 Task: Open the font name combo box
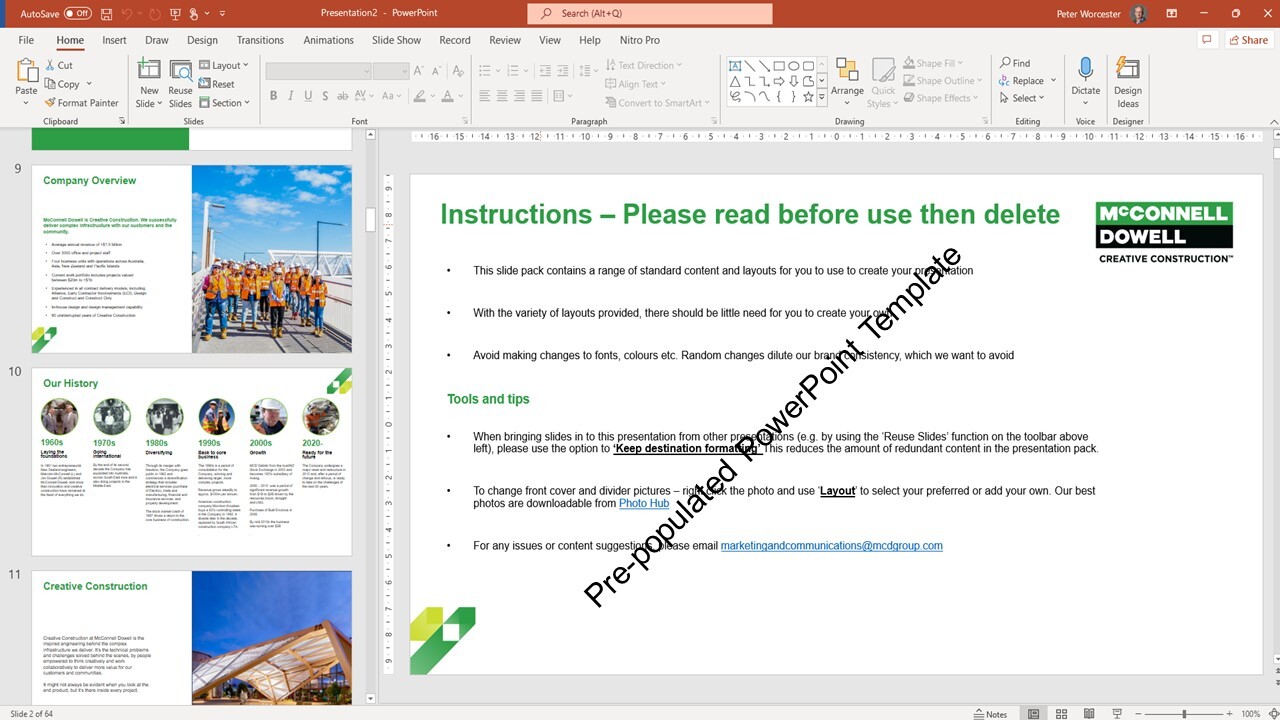point(317,70)
